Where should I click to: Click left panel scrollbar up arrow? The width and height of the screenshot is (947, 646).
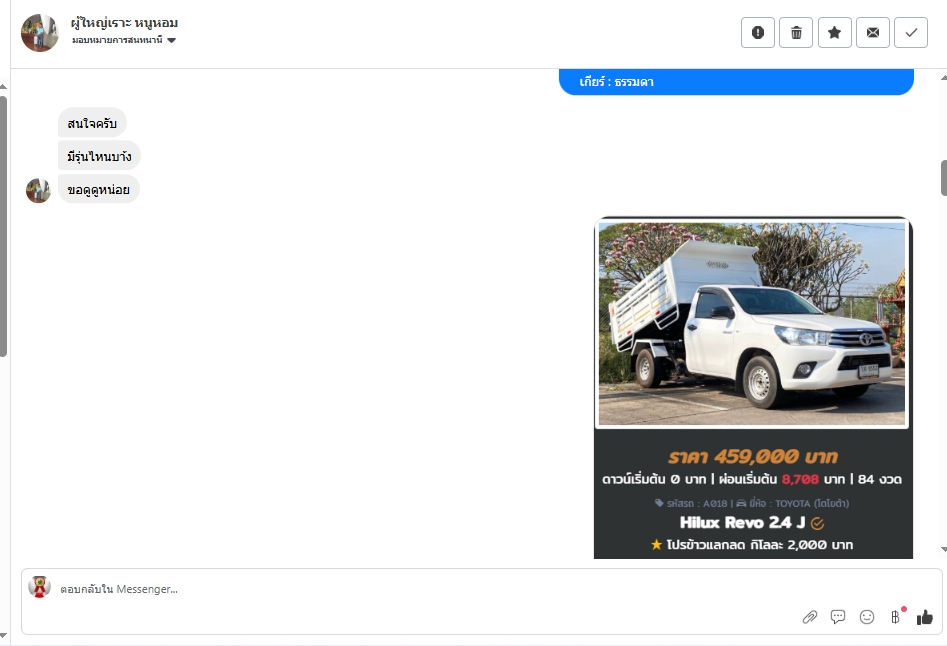4,87
